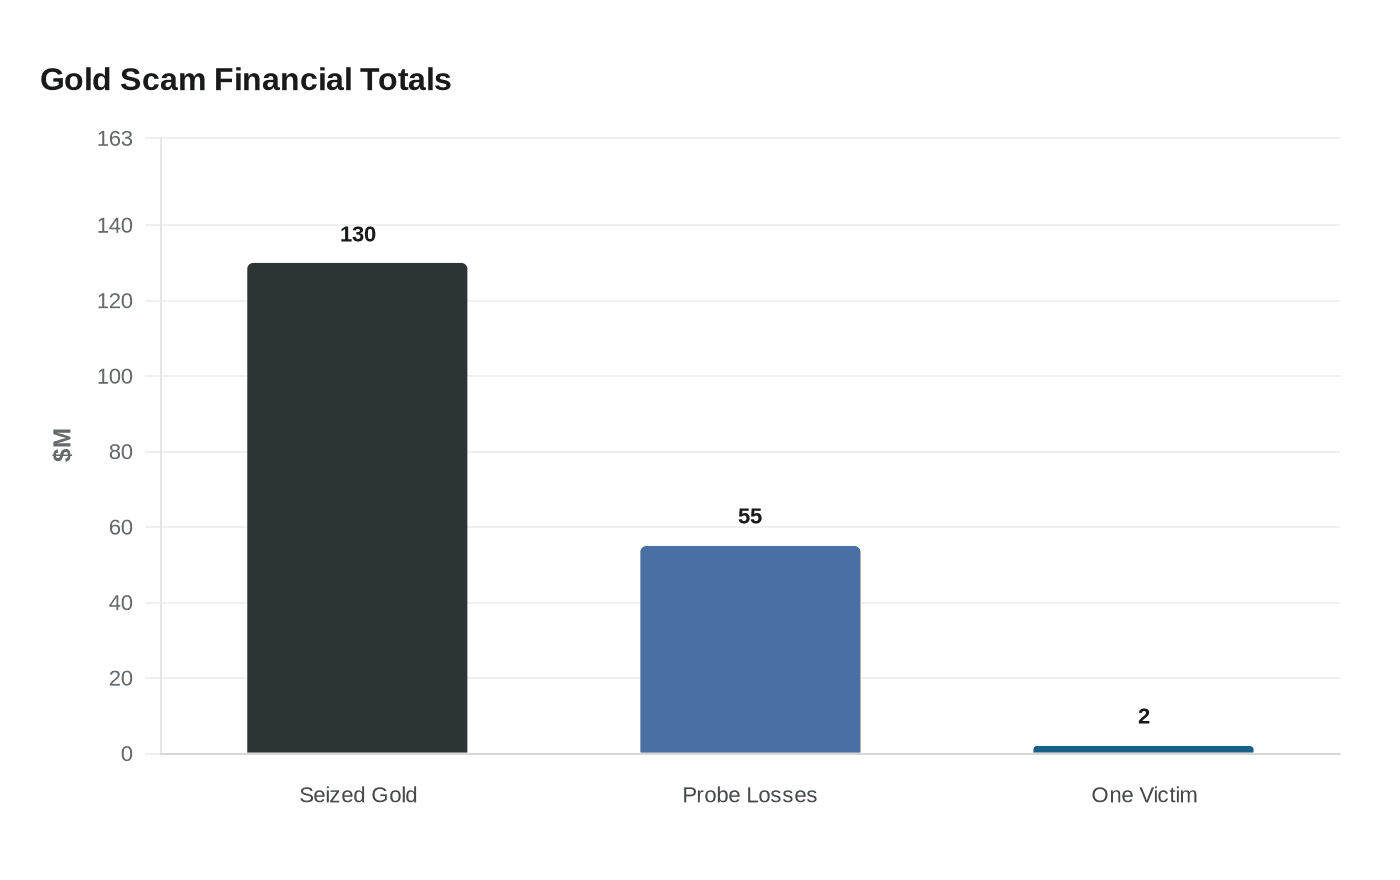Click the Seized Gold axis label
The image size is (1400, 880).
(x=358, y=795)
